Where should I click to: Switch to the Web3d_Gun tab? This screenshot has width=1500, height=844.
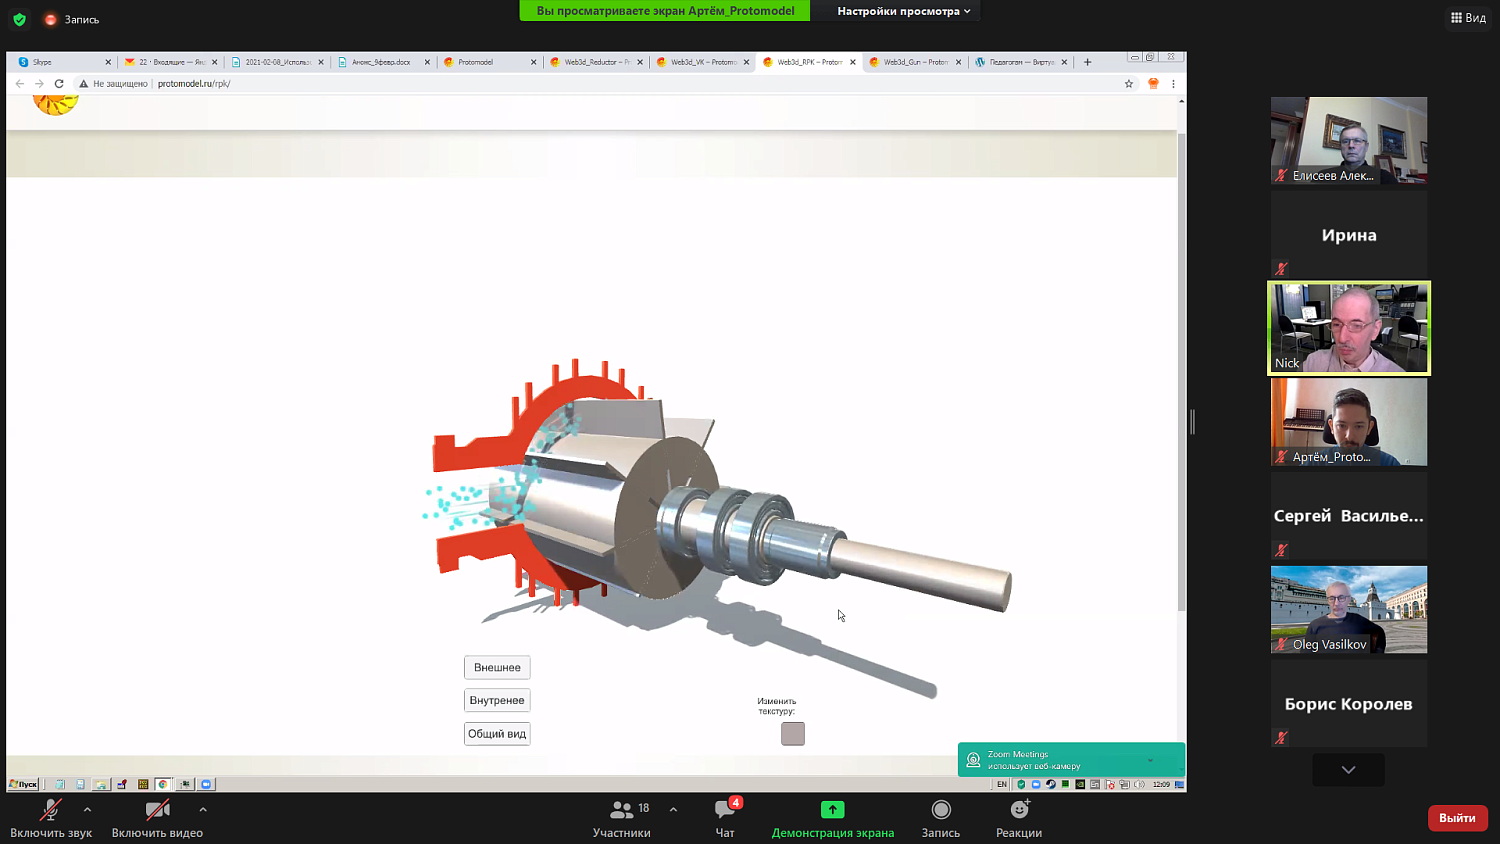tap(914, 62)
